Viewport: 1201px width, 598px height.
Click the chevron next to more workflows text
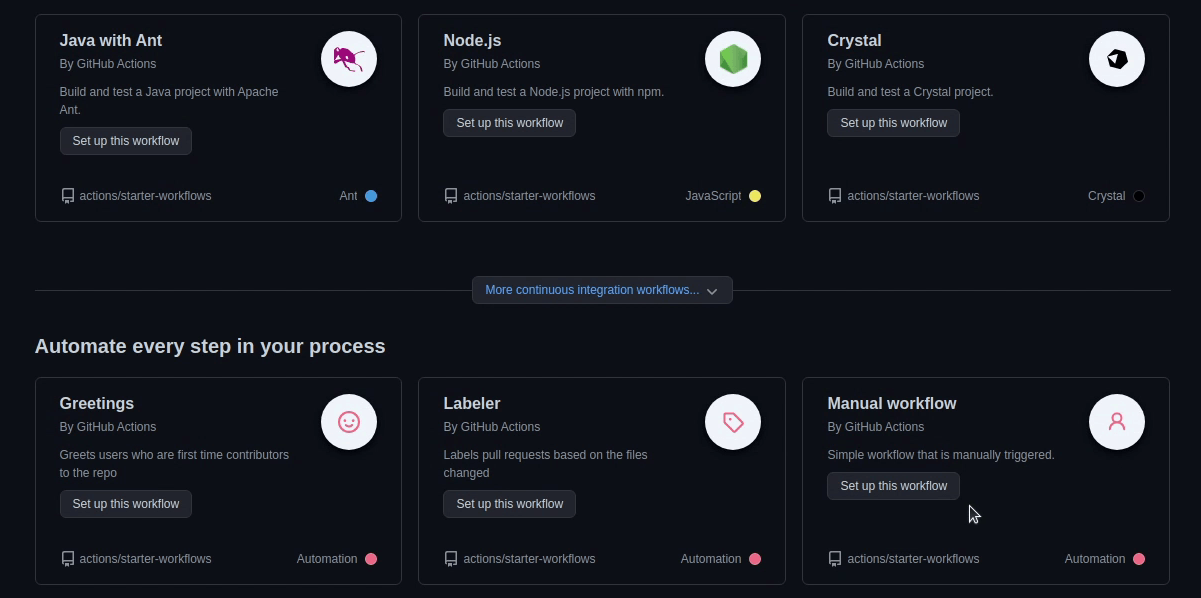pyautogui.click(x=712, y=291)
